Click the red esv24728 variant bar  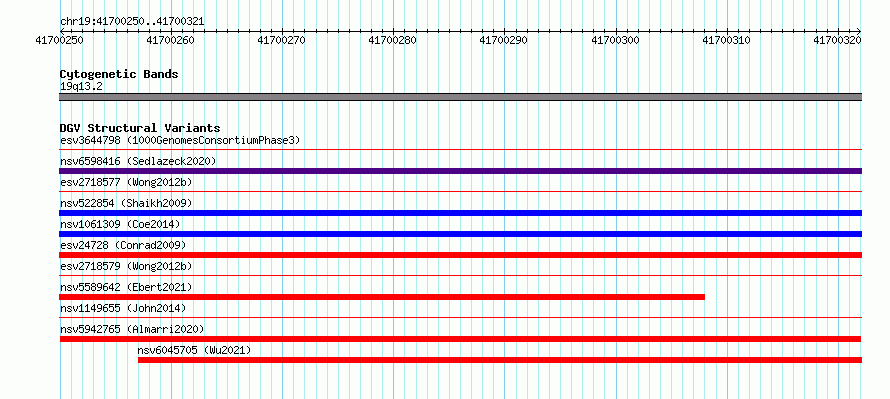coord(460,255)
